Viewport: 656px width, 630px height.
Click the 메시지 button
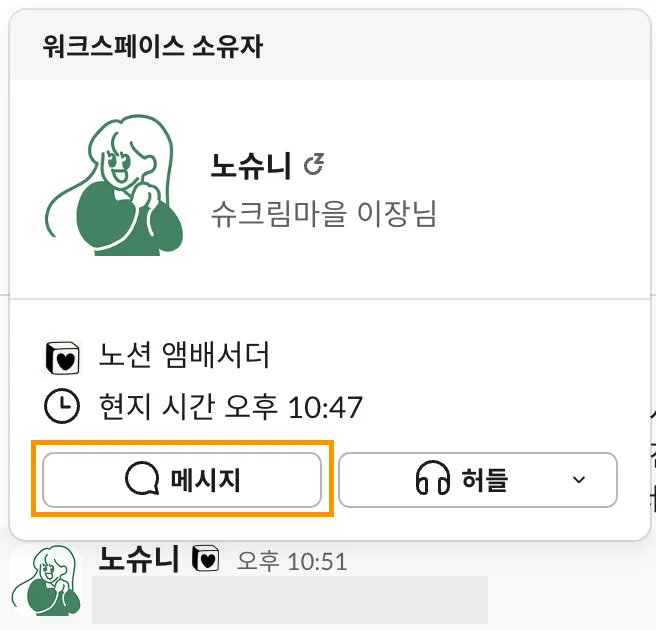tap(182, 480)
